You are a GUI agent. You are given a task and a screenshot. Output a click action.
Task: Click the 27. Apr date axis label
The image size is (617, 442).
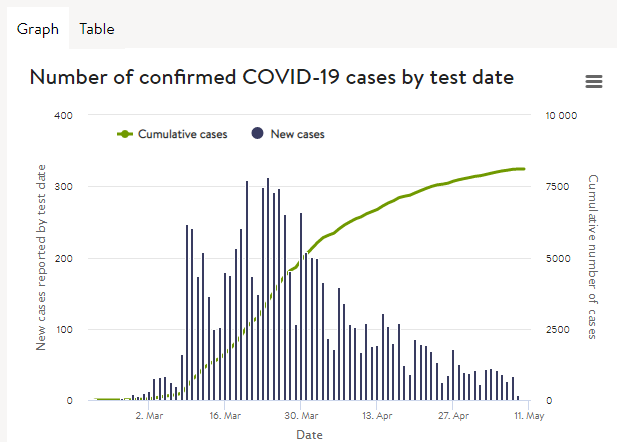pyautogui.click(x=453, y=416)
